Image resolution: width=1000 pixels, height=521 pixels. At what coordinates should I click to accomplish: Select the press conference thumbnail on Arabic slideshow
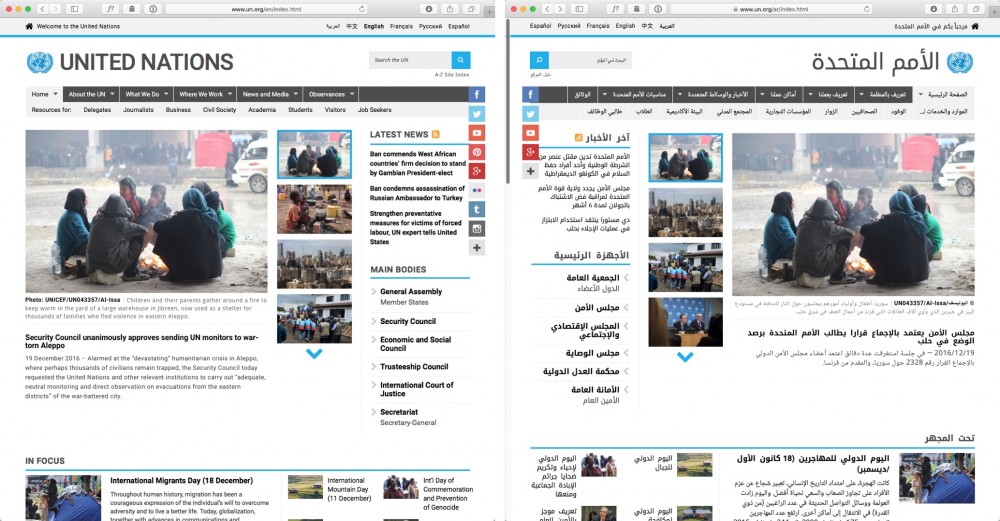(686, 322)
